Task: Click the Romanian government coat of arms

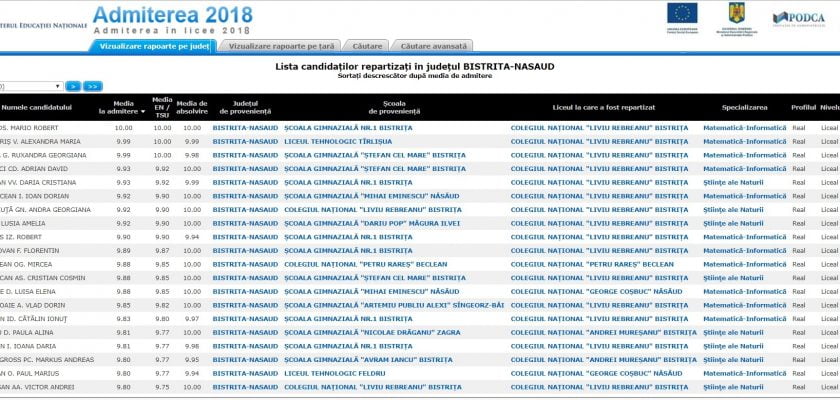Action: (x=738, y=14)
